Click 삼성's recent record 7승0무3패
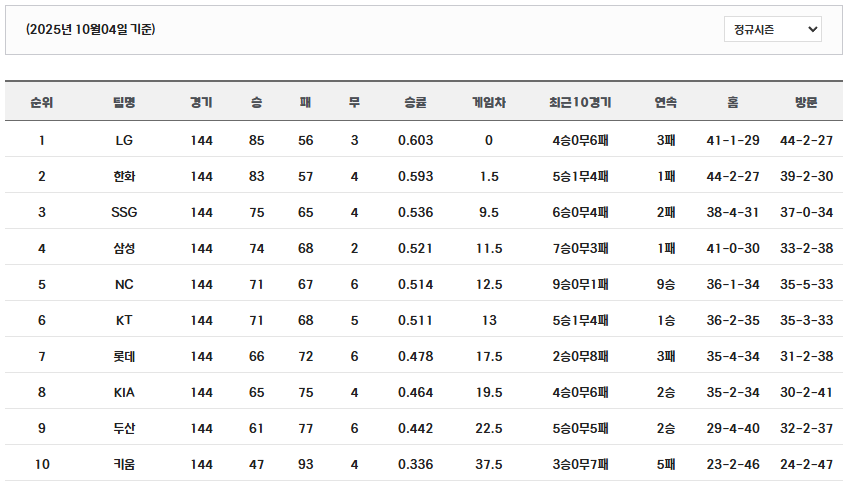This screenshot has width=852, height=488. pyautogui.click(x=580, y=248)
